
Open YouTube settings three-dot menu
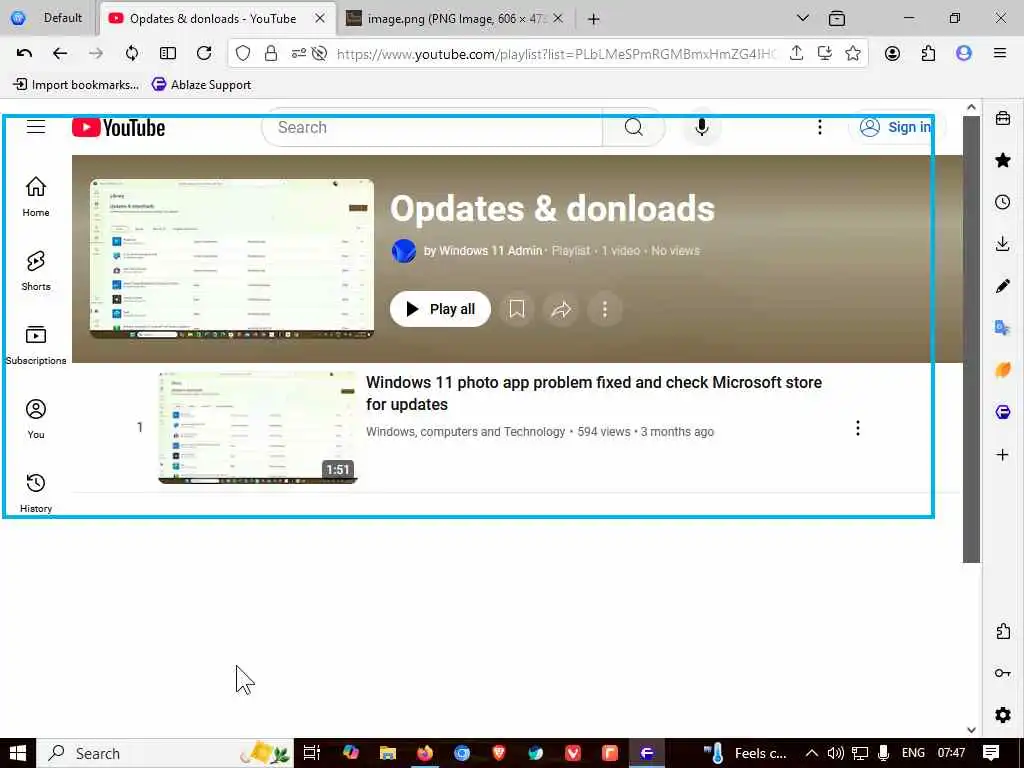click(820, 127)
